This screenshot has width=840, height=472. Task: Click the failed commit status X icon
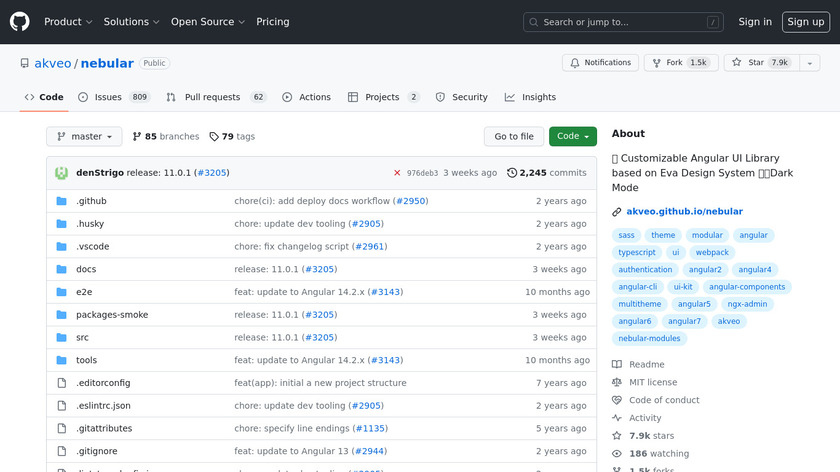397,173
